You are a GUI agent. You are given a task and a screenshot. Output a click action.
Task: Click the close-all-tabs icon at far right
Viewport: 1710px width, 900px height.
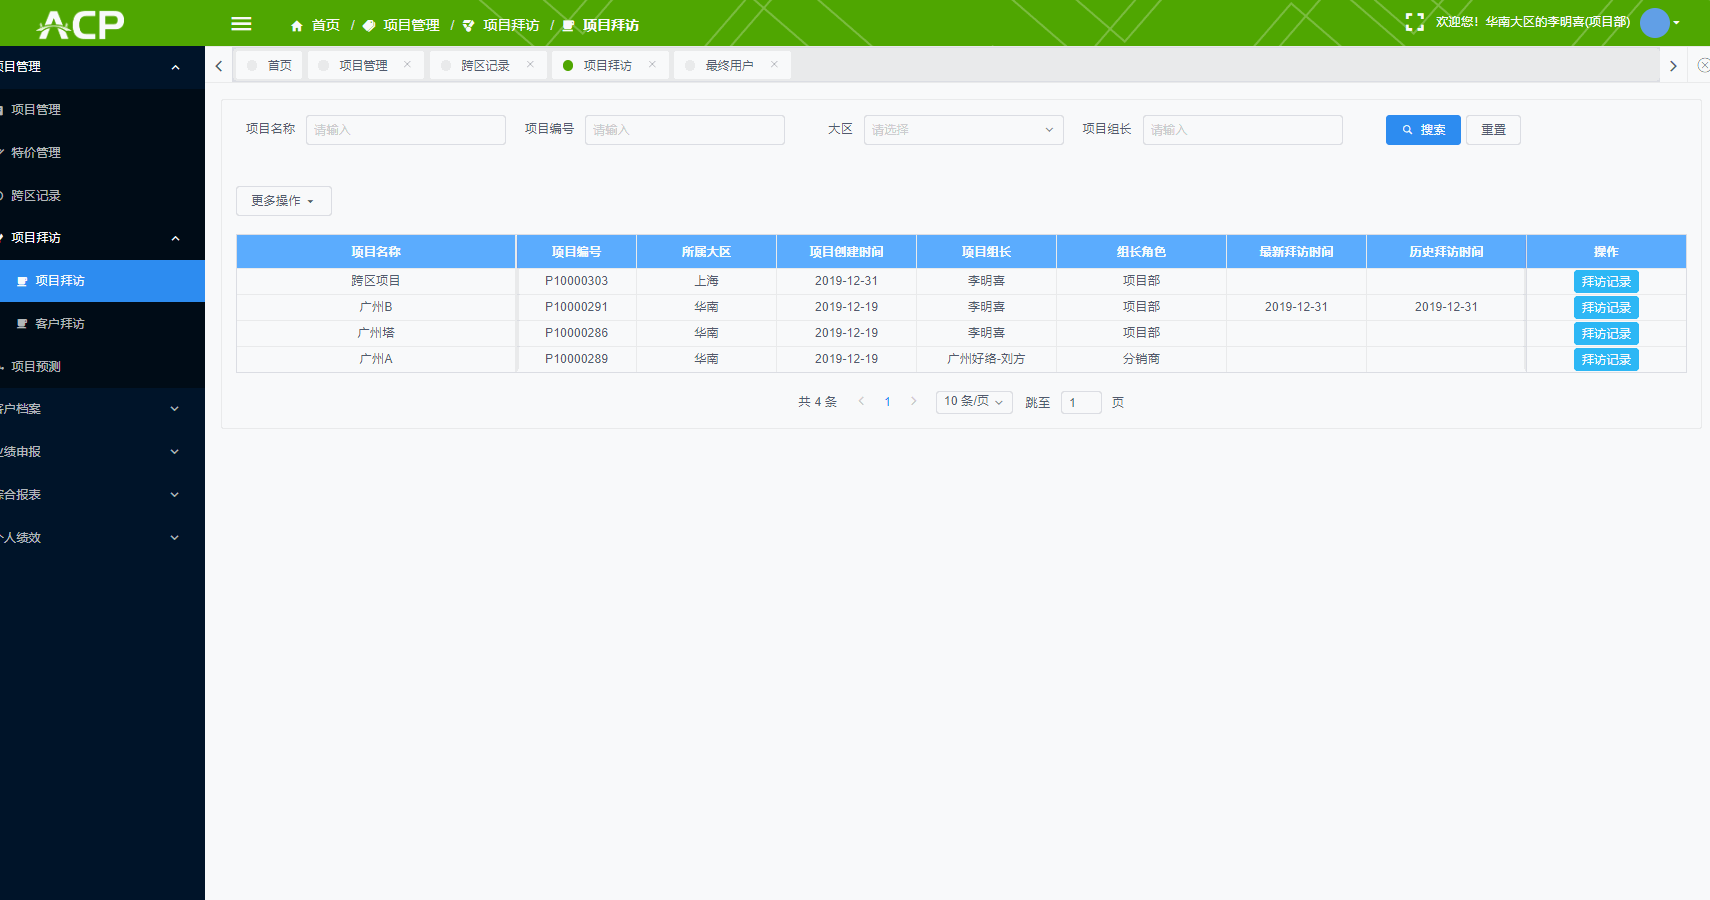(1703, 65)
